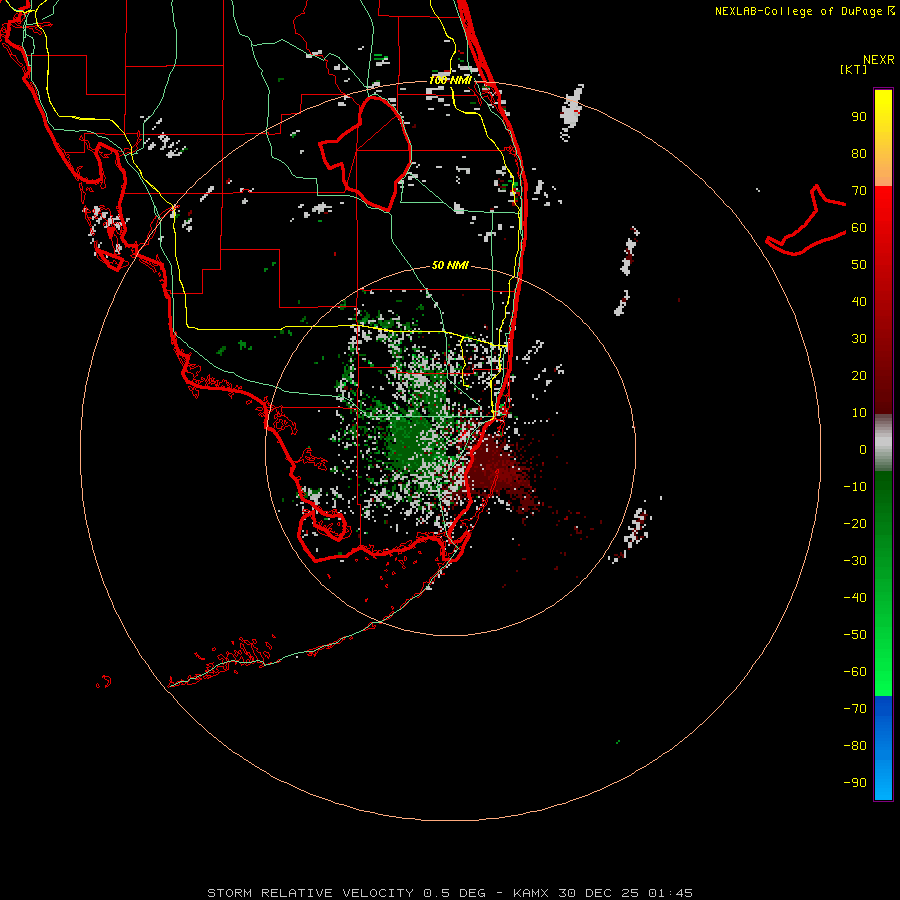Click the positive 20 scale value
The width and height of the screenshot is (900, 900).
point(859,376)
